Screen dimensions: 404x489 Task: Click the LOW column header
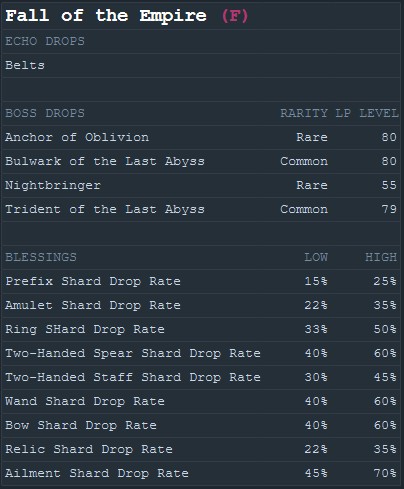click(316, 257)
